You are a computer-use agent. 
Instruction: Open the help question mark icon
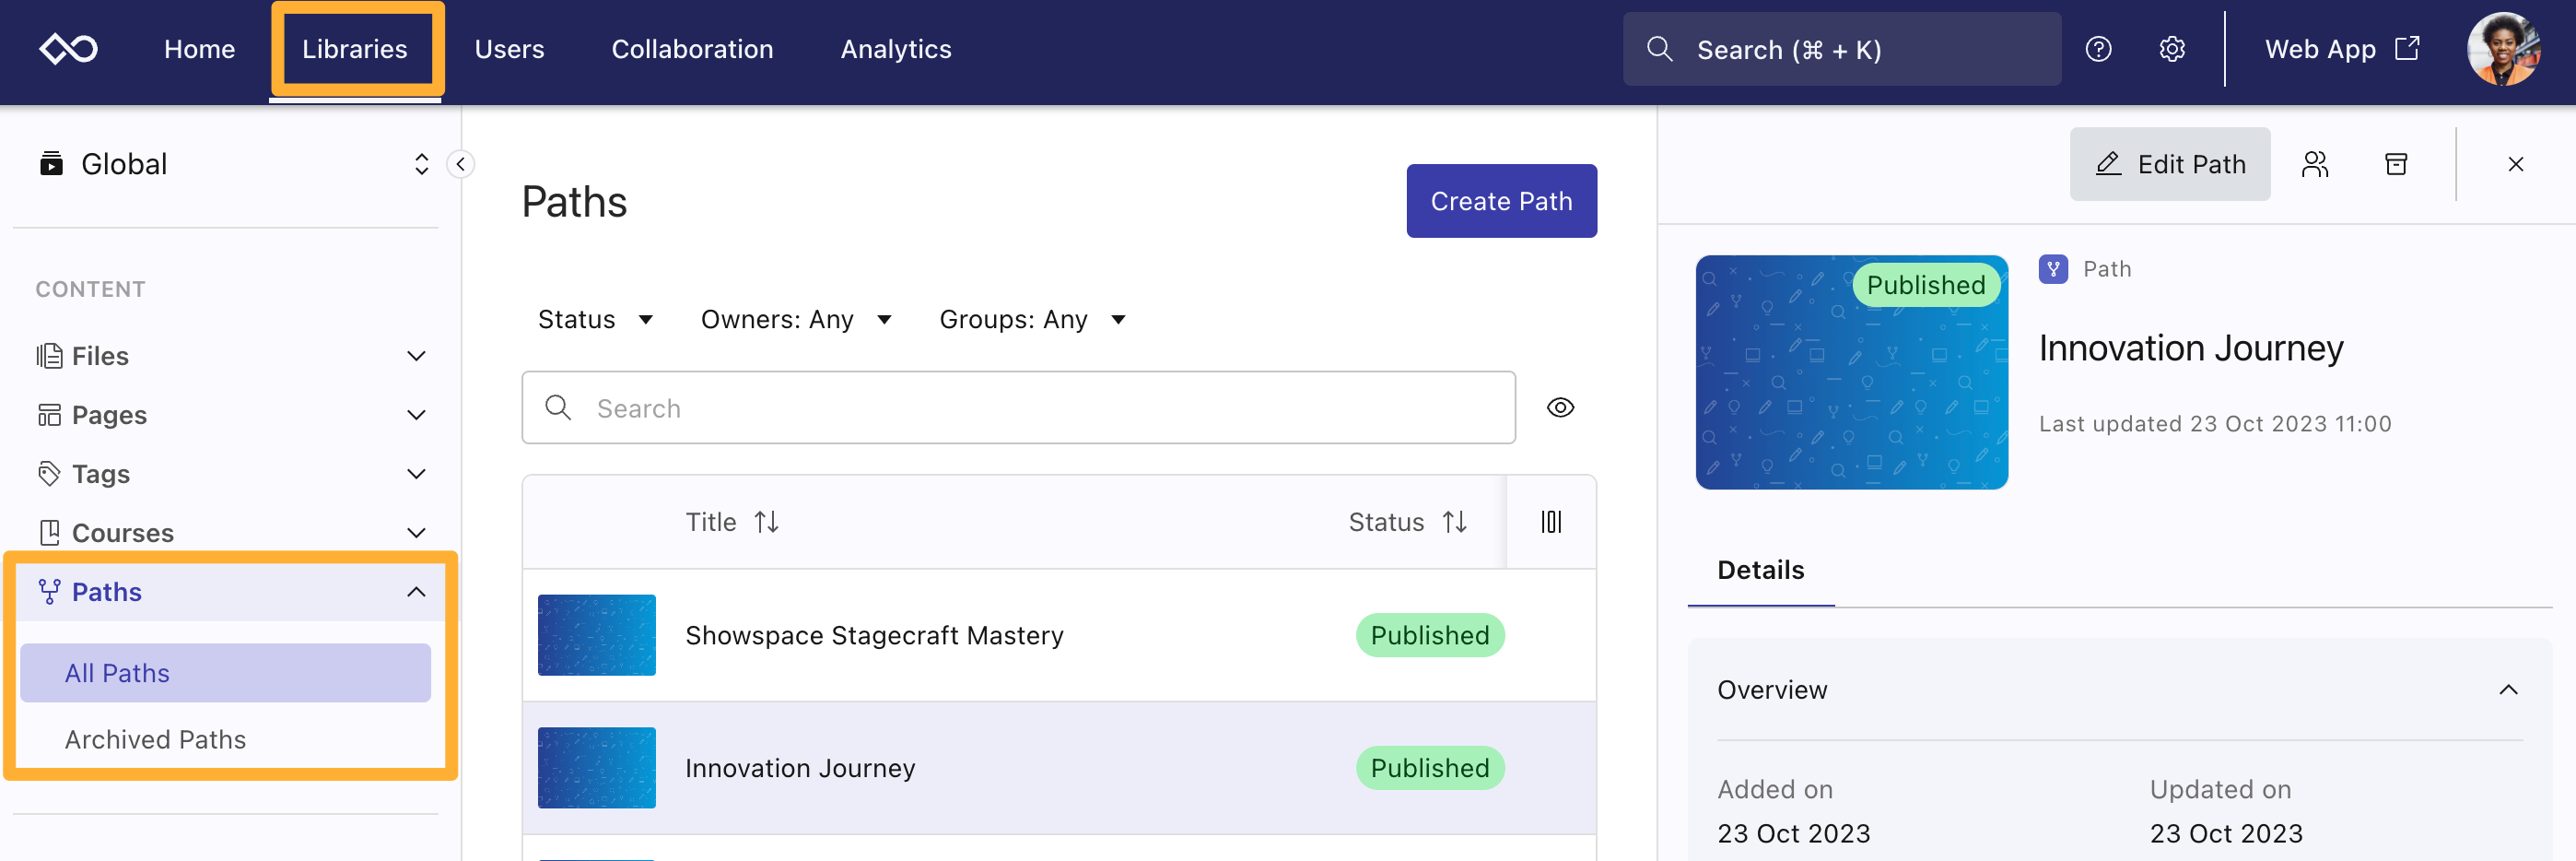pos(2098,49)
